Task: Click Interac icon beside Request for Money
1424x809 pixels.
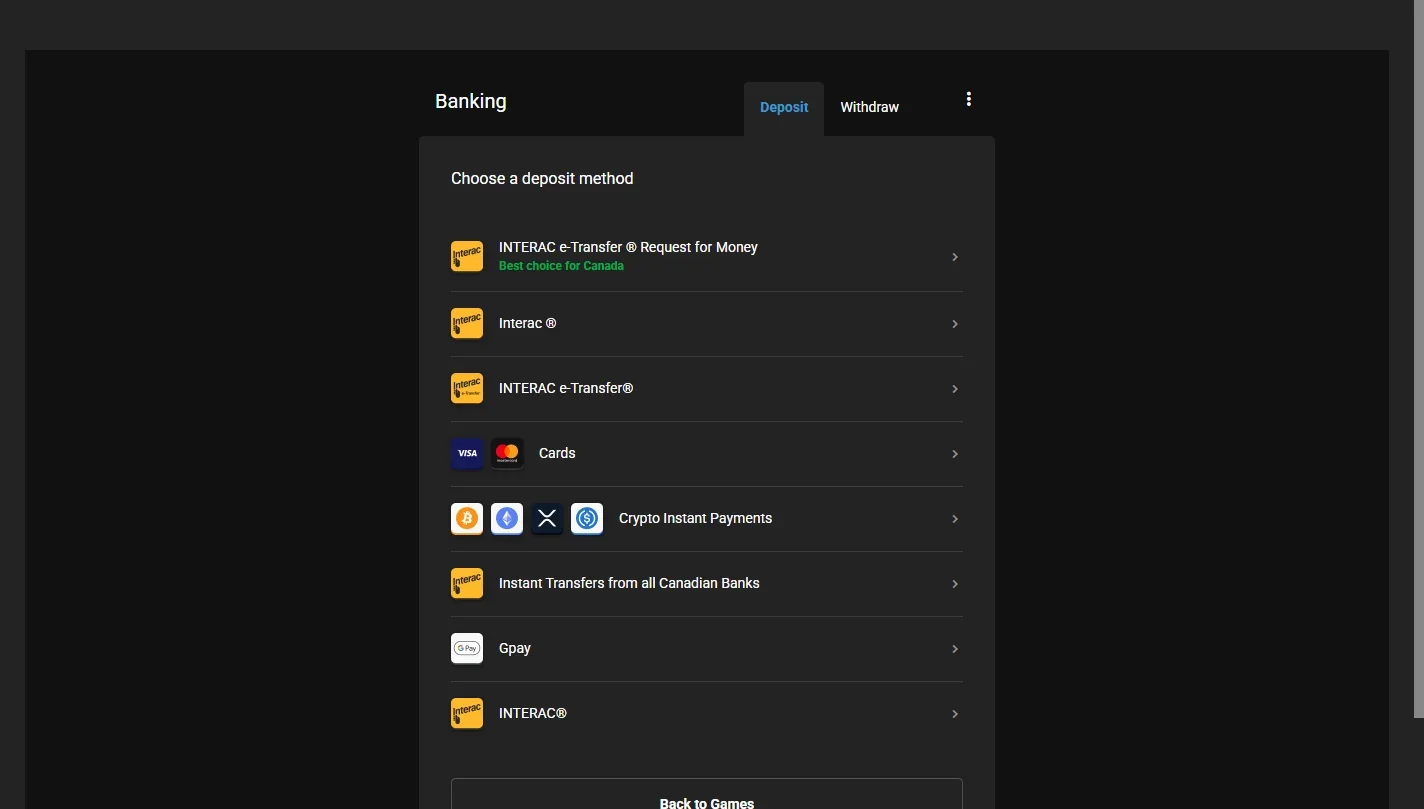Action: pyautogui.click(x=467, y=257)
